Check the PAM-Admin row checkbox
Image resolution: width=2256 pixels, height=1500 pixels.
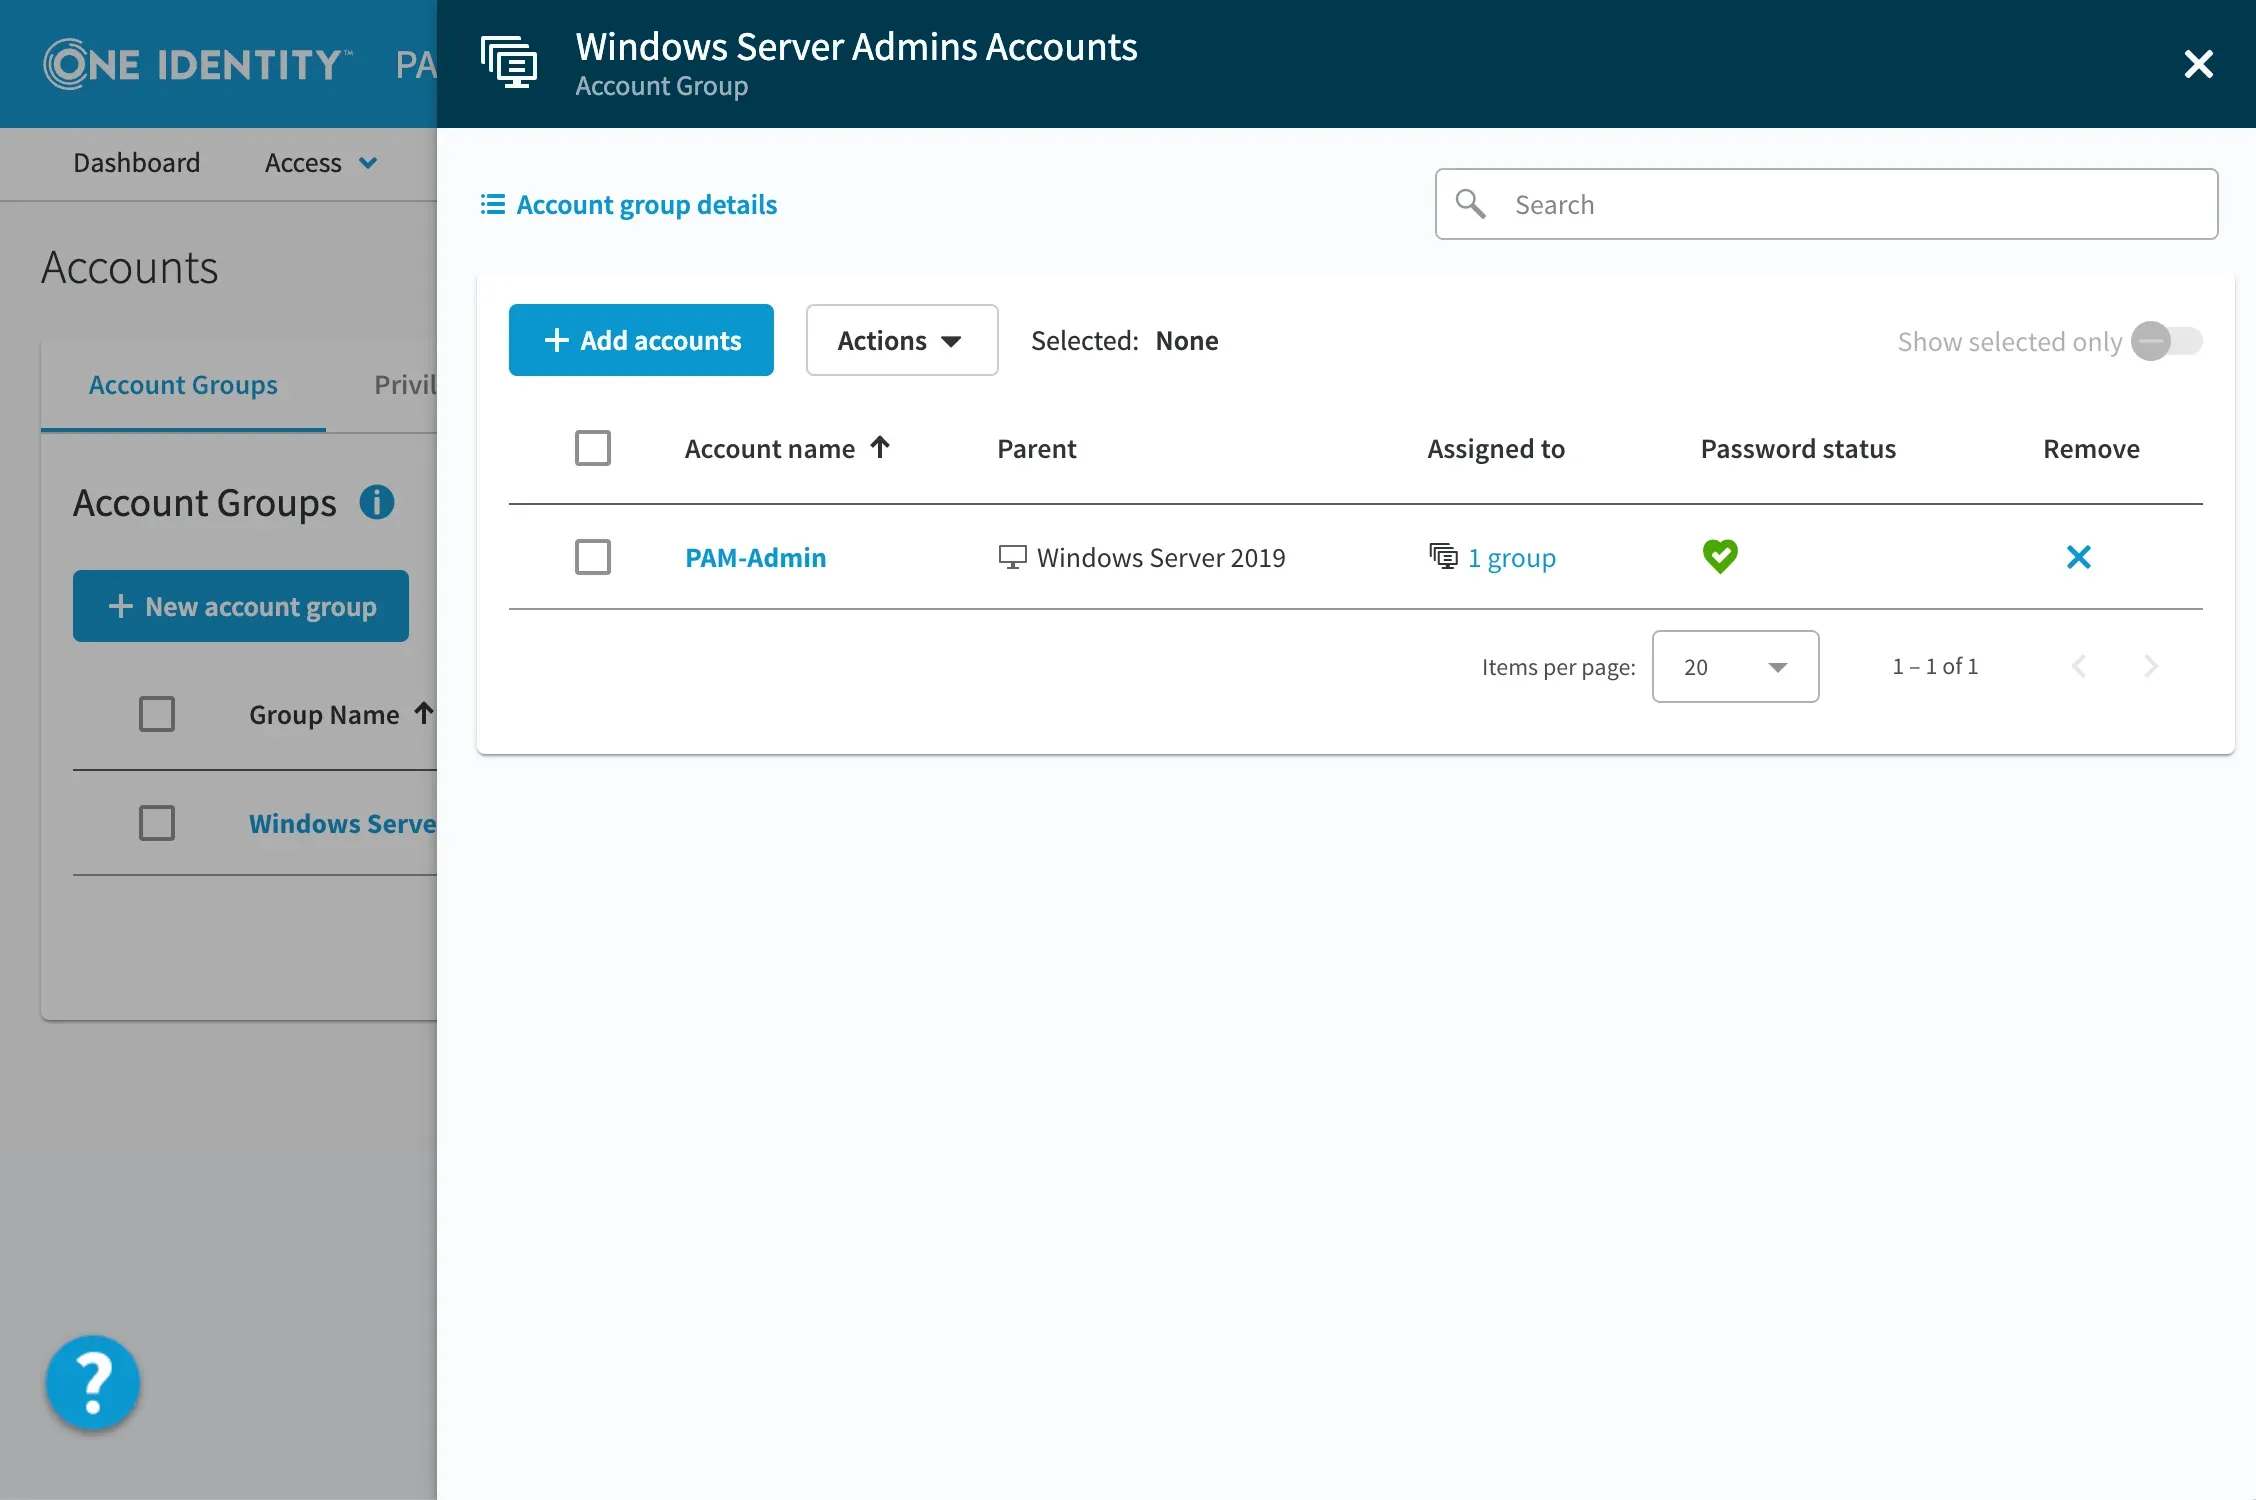pyautogui.click(x=593, y=557)
